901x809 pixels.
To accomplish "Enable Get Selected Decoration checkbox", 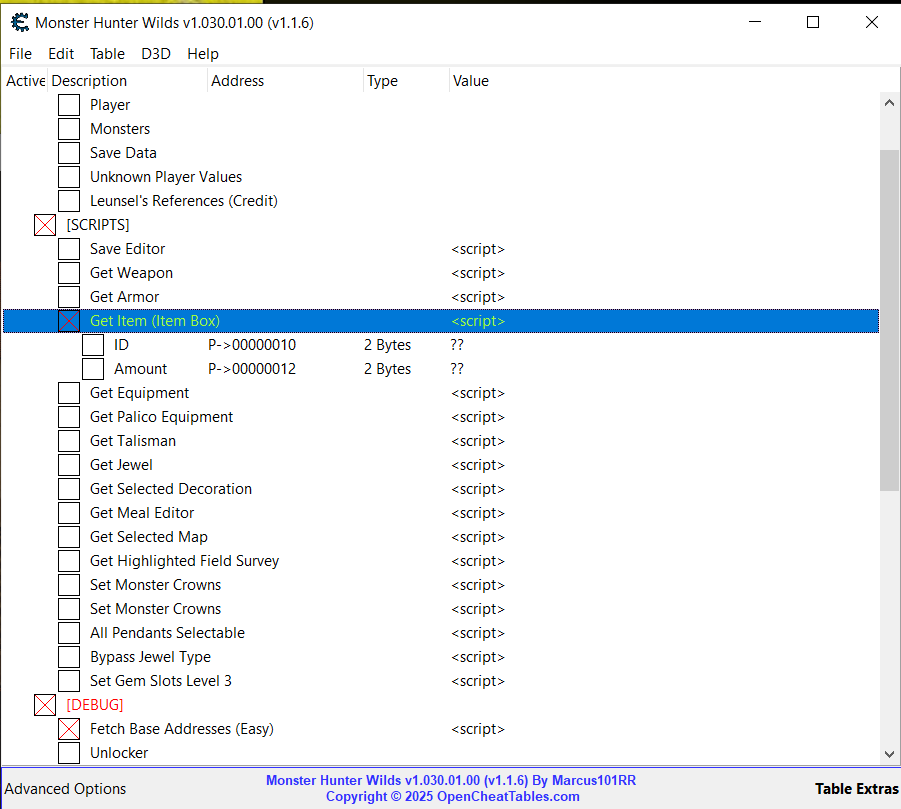I will coord(69,489).
